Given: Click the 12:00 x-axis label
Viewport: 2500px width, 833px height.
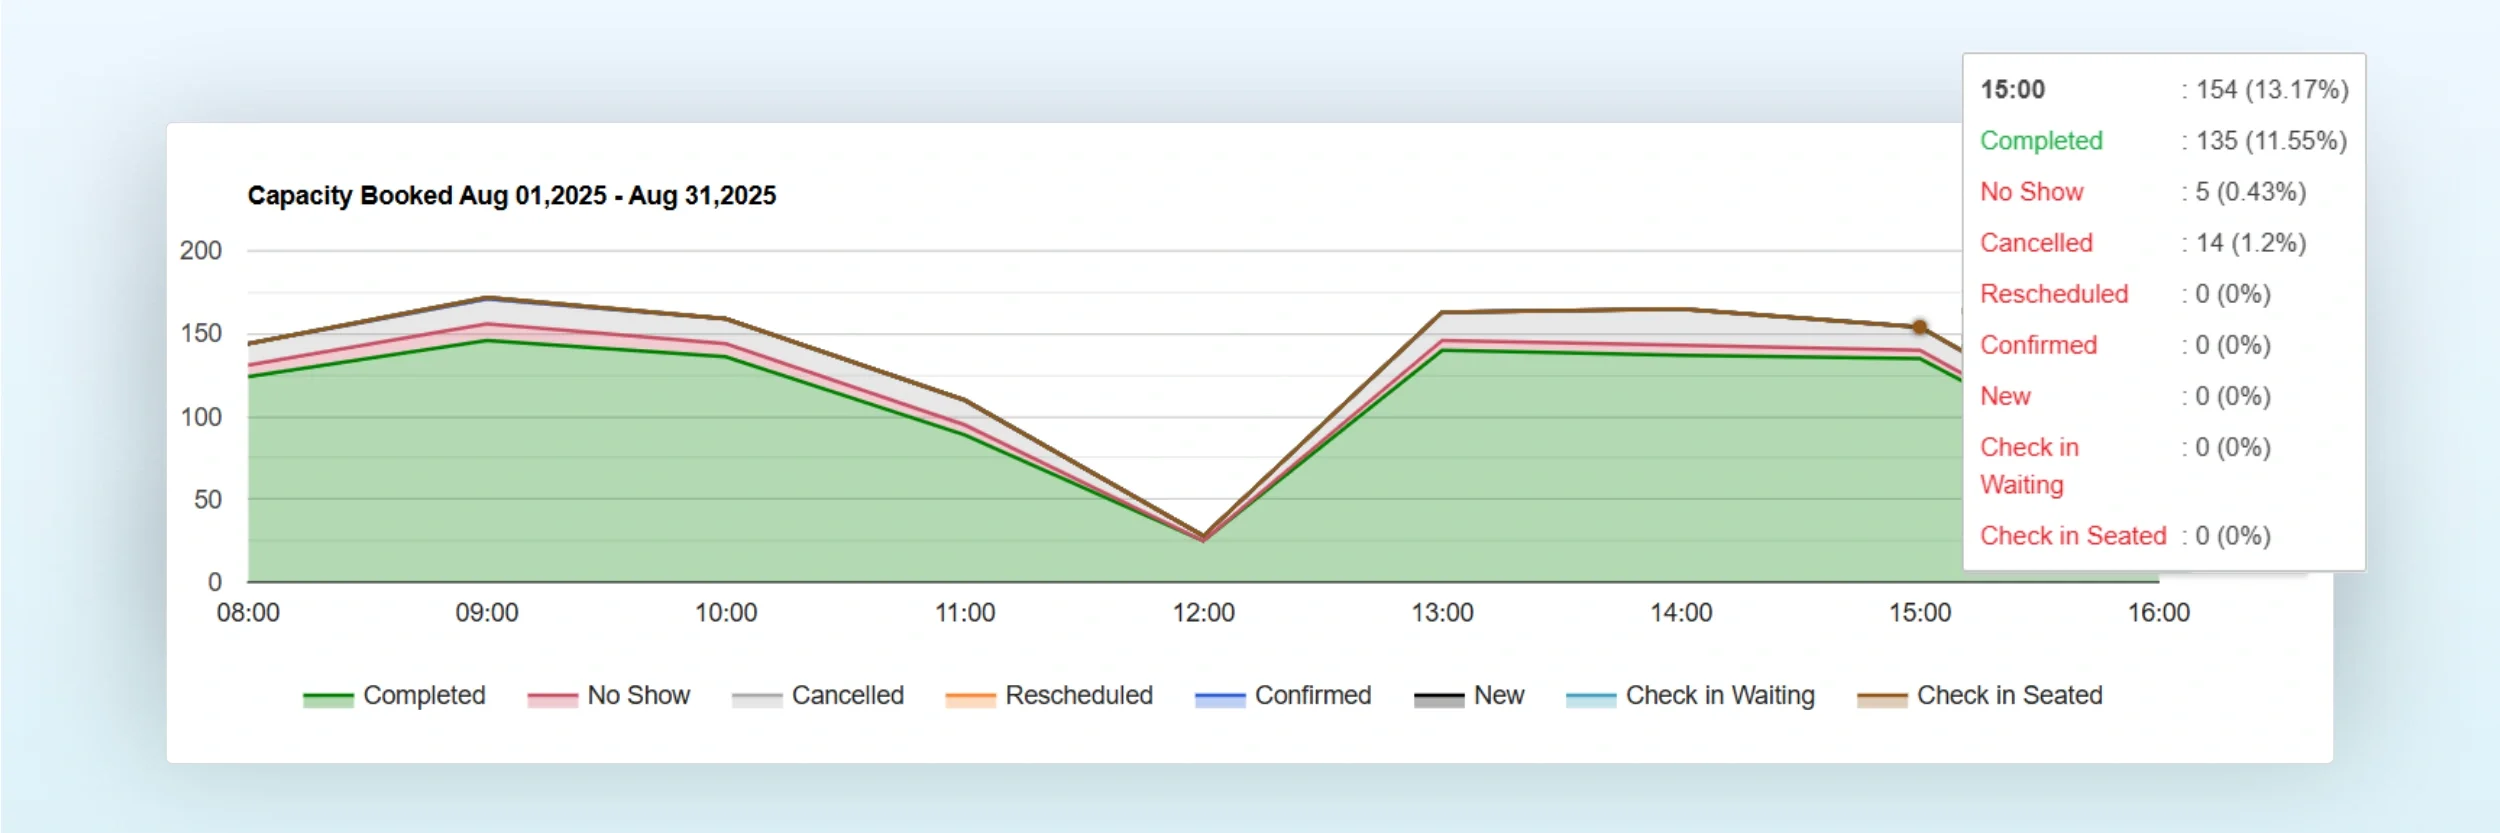Looking at the screenshot, I should [1203, 612].
